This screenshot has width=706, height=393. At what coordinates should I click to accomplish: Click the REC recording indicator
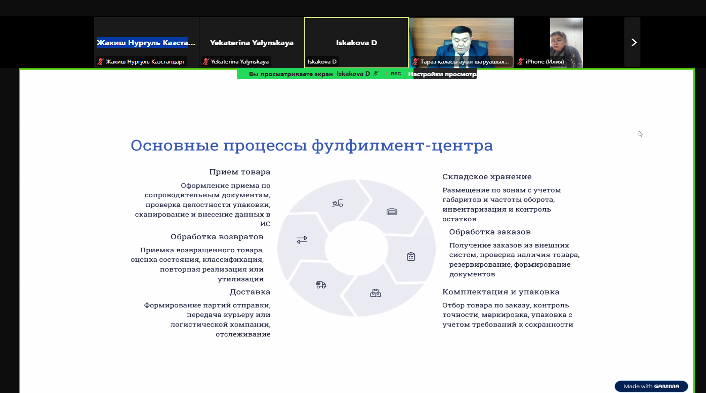393,73
